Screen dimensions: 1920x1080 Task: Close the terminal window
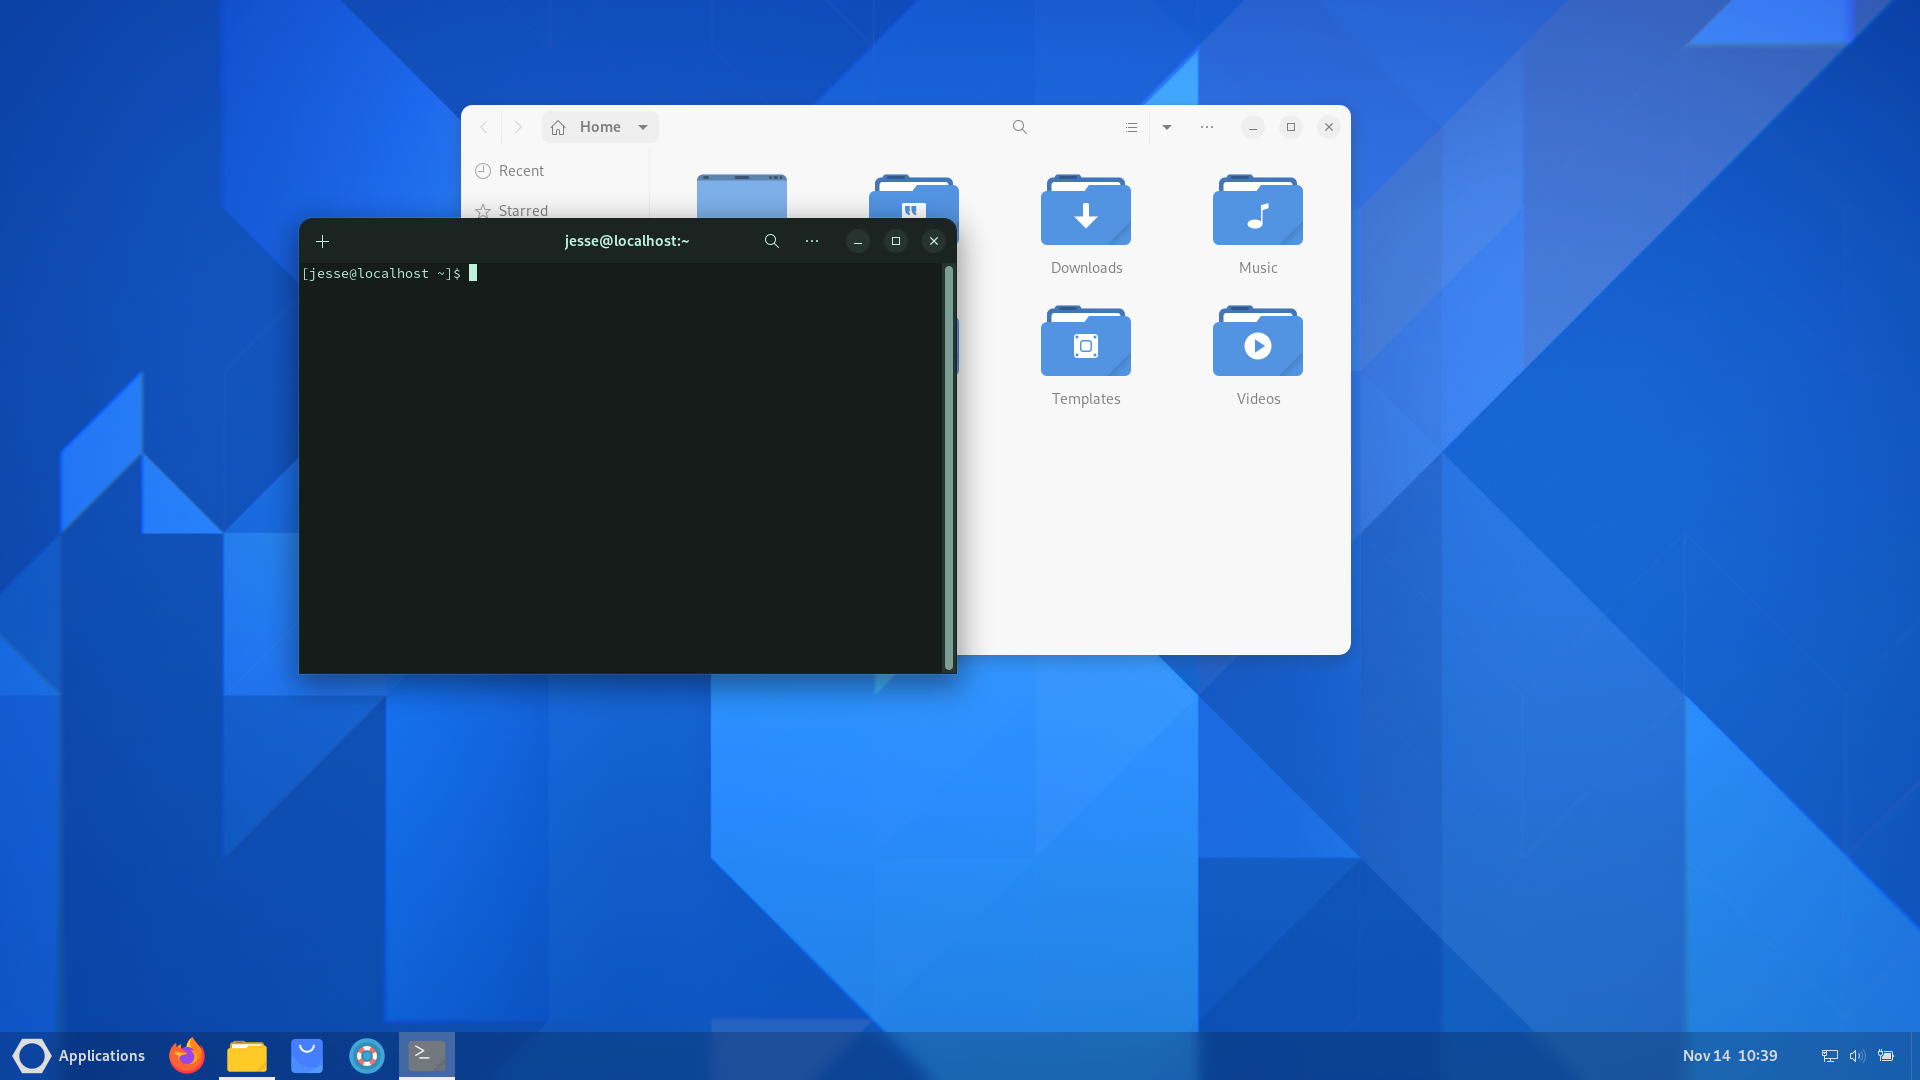[934, 241]
